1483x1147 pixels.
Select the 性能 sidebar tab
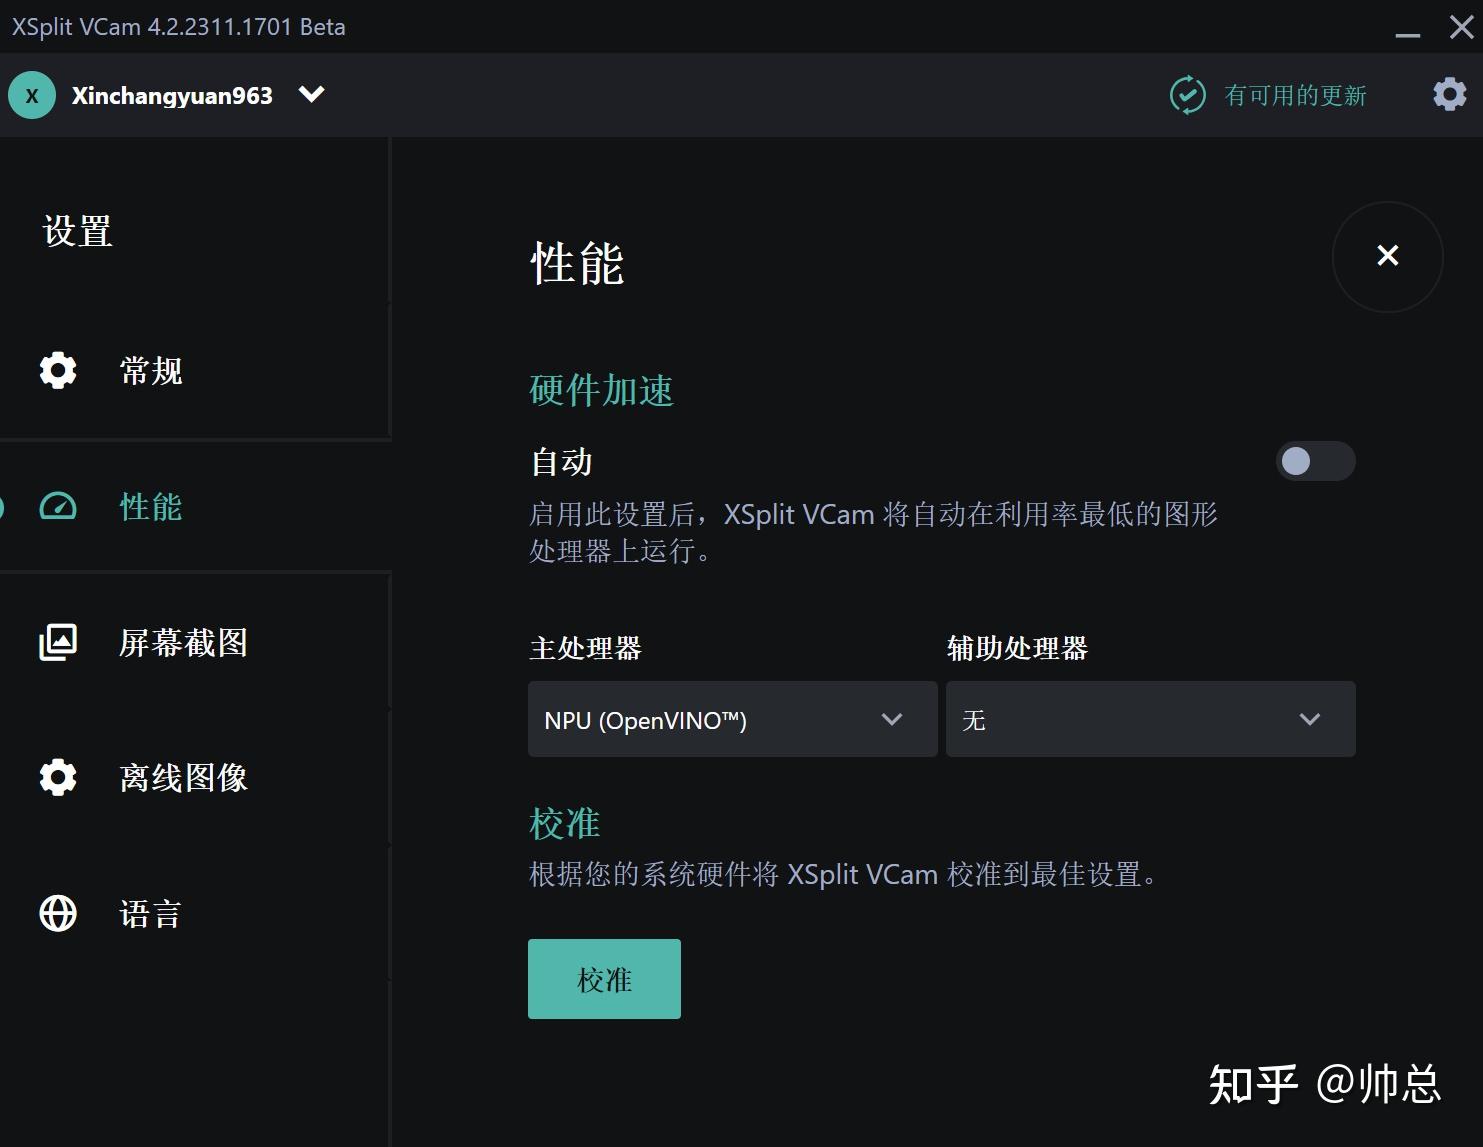point(195,506)
